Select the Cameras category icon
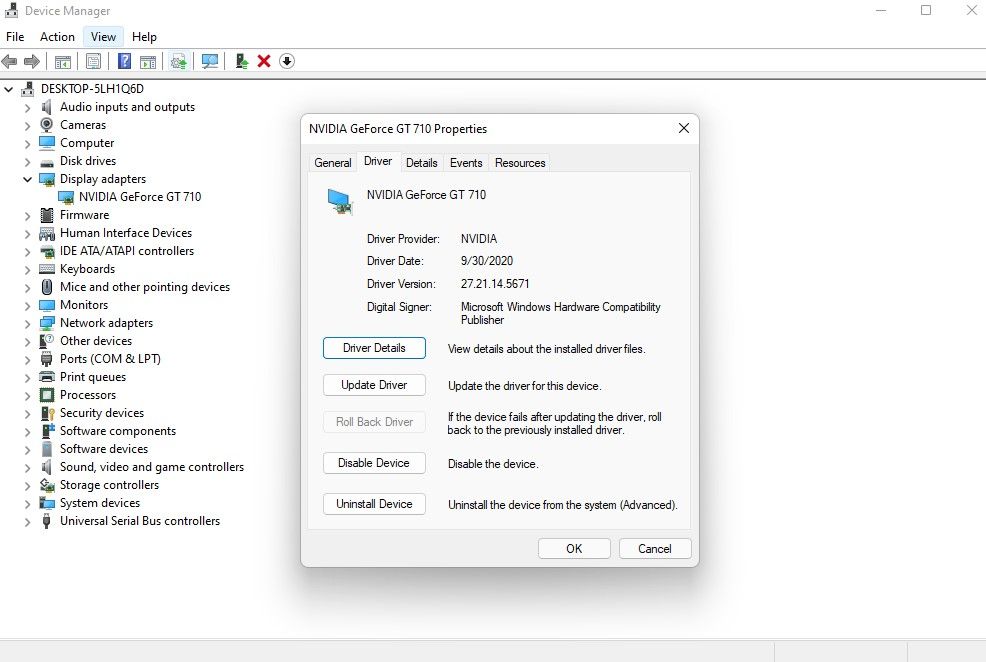Screen dimensions: 986x662 (47, 124)
